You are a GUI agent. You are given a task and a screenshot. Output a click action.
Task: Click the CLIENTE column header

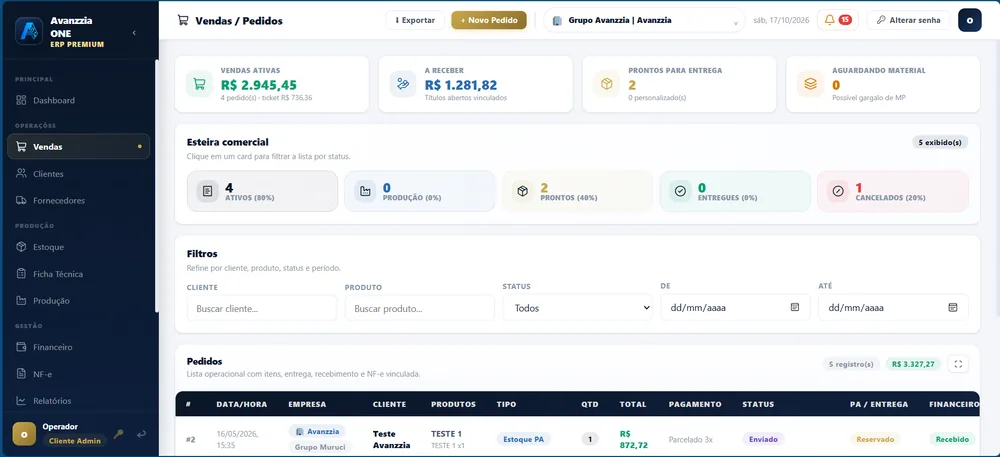pos(389,404)
